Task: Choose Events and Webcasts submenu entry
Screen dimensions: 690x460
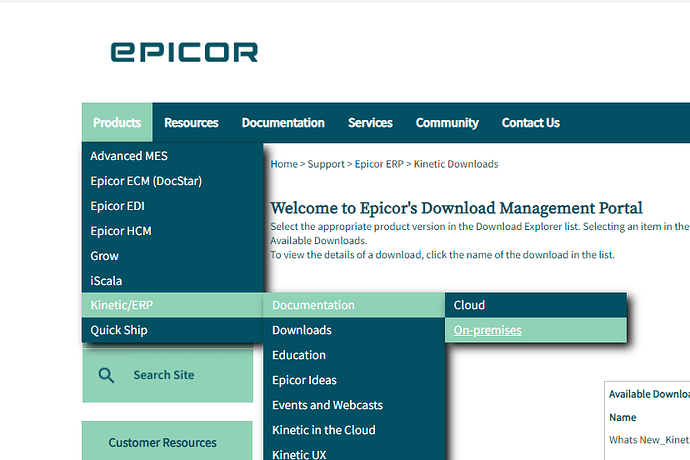Action: tap(354, 405)
